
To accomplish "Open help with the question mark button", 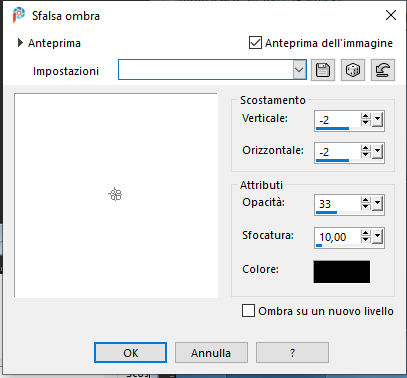I will pos(292,353).
